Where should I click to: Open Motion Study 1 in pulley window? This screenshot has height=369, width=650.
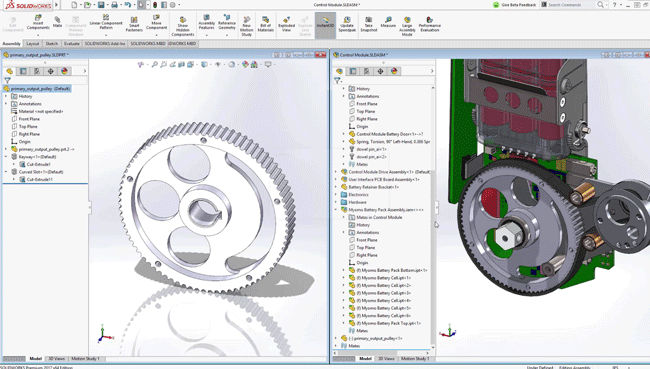(x=85, y=359)
